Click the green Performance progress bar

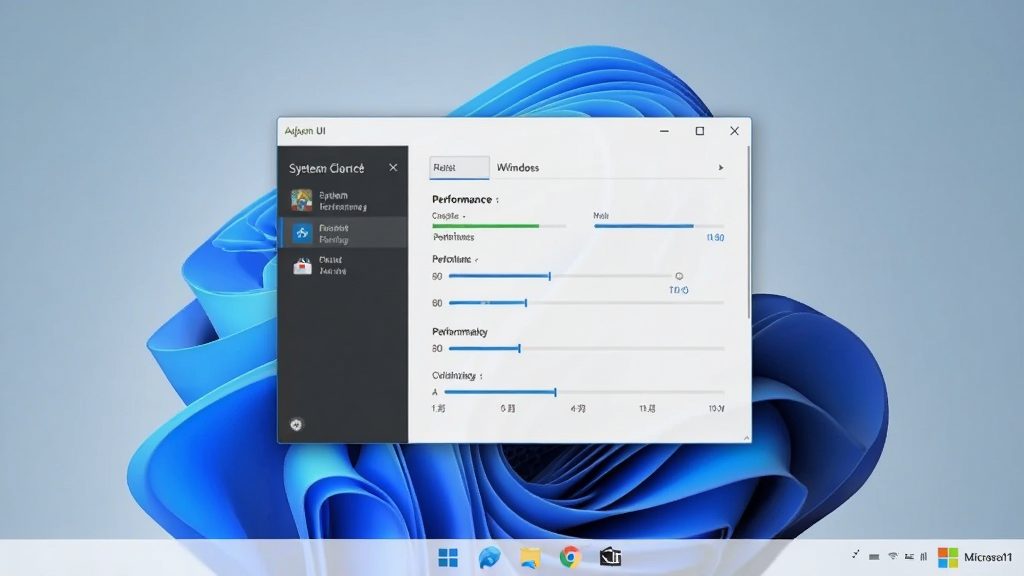coord(499,226)
